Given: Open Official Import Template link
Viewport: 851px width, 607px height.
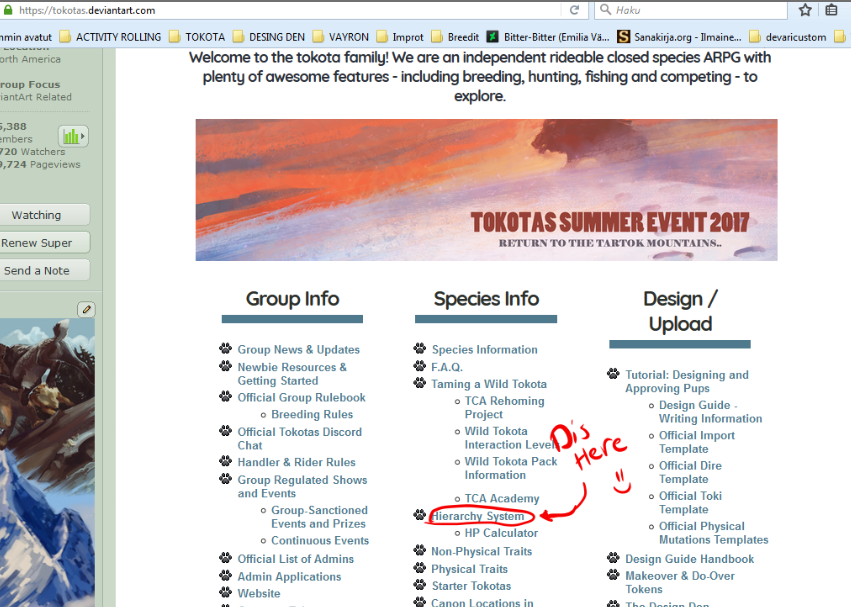Looking at the screenshot, I should 697,442.
